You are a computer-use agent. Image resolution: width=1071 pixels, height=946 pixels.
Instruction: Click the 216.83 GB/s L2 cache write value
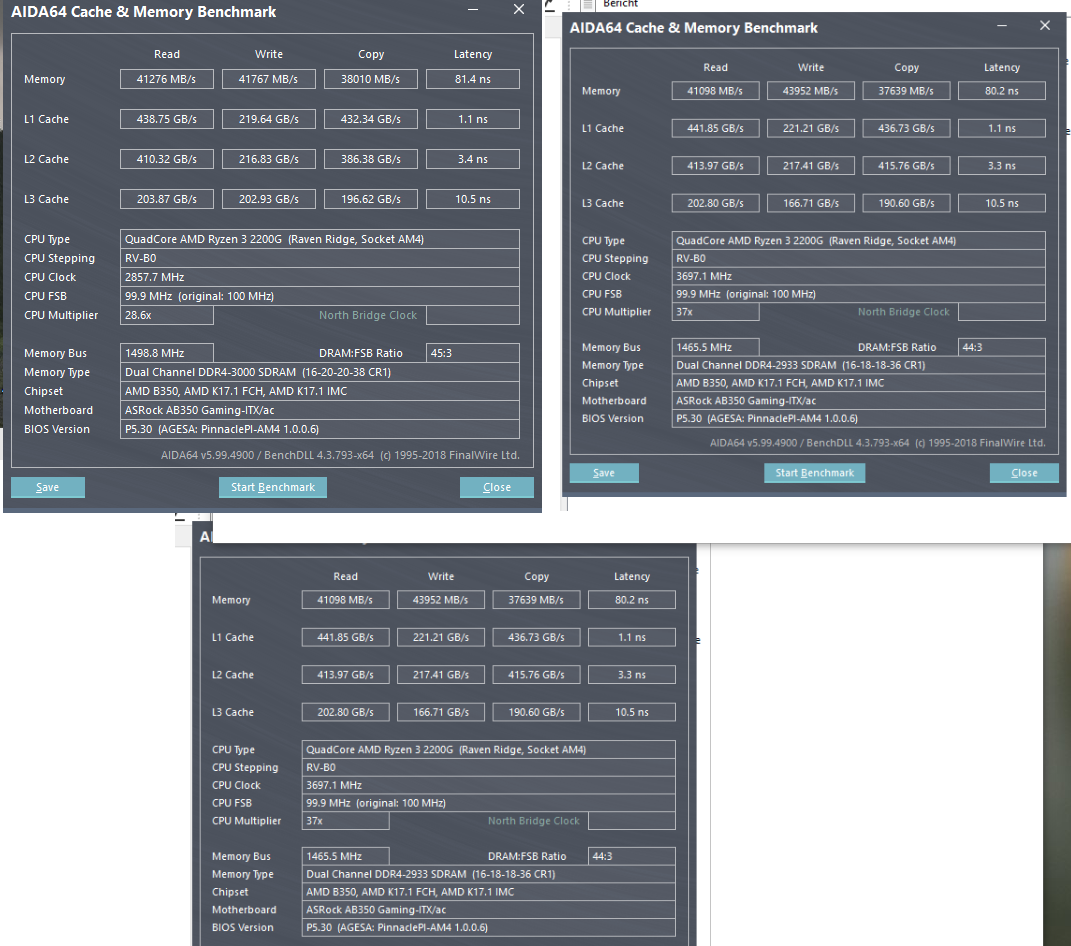coord(268,159)
